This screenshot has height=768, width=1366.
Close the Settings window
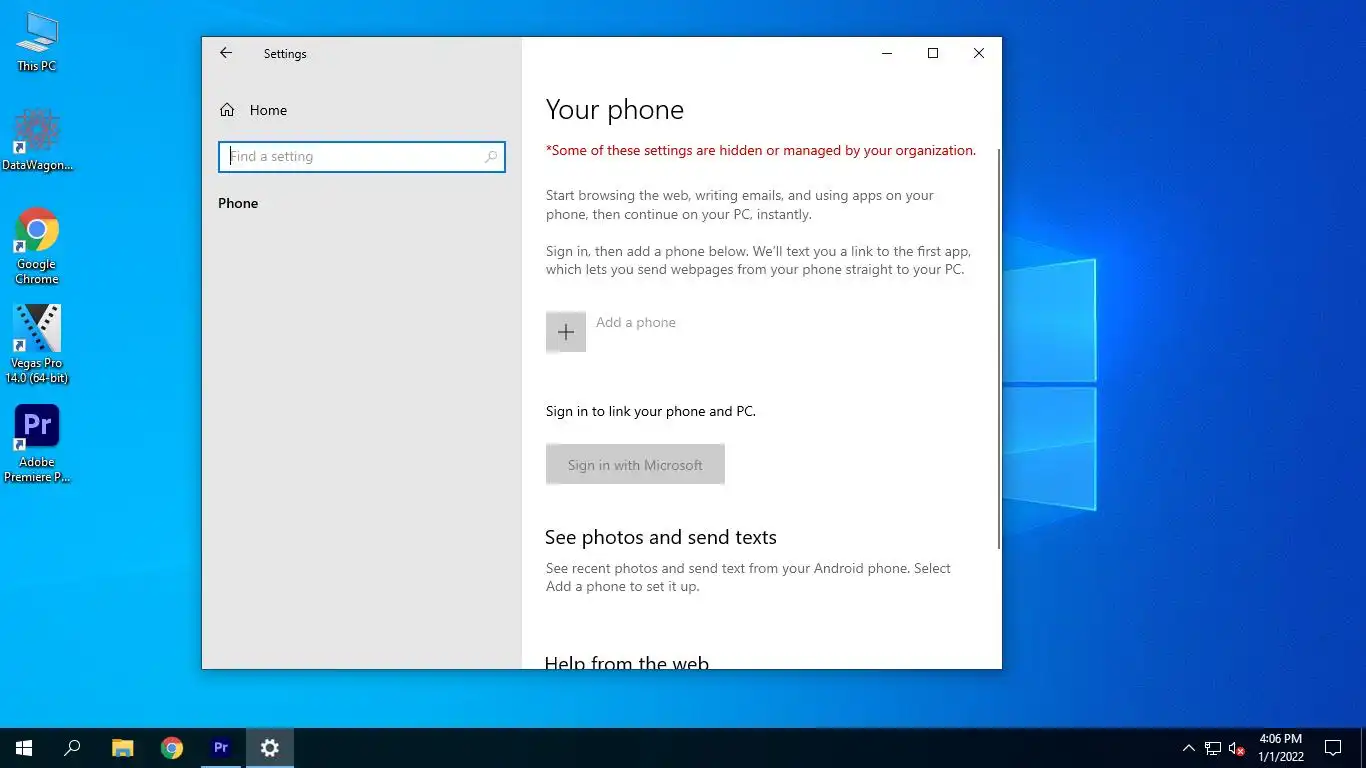tap(979, 53)
